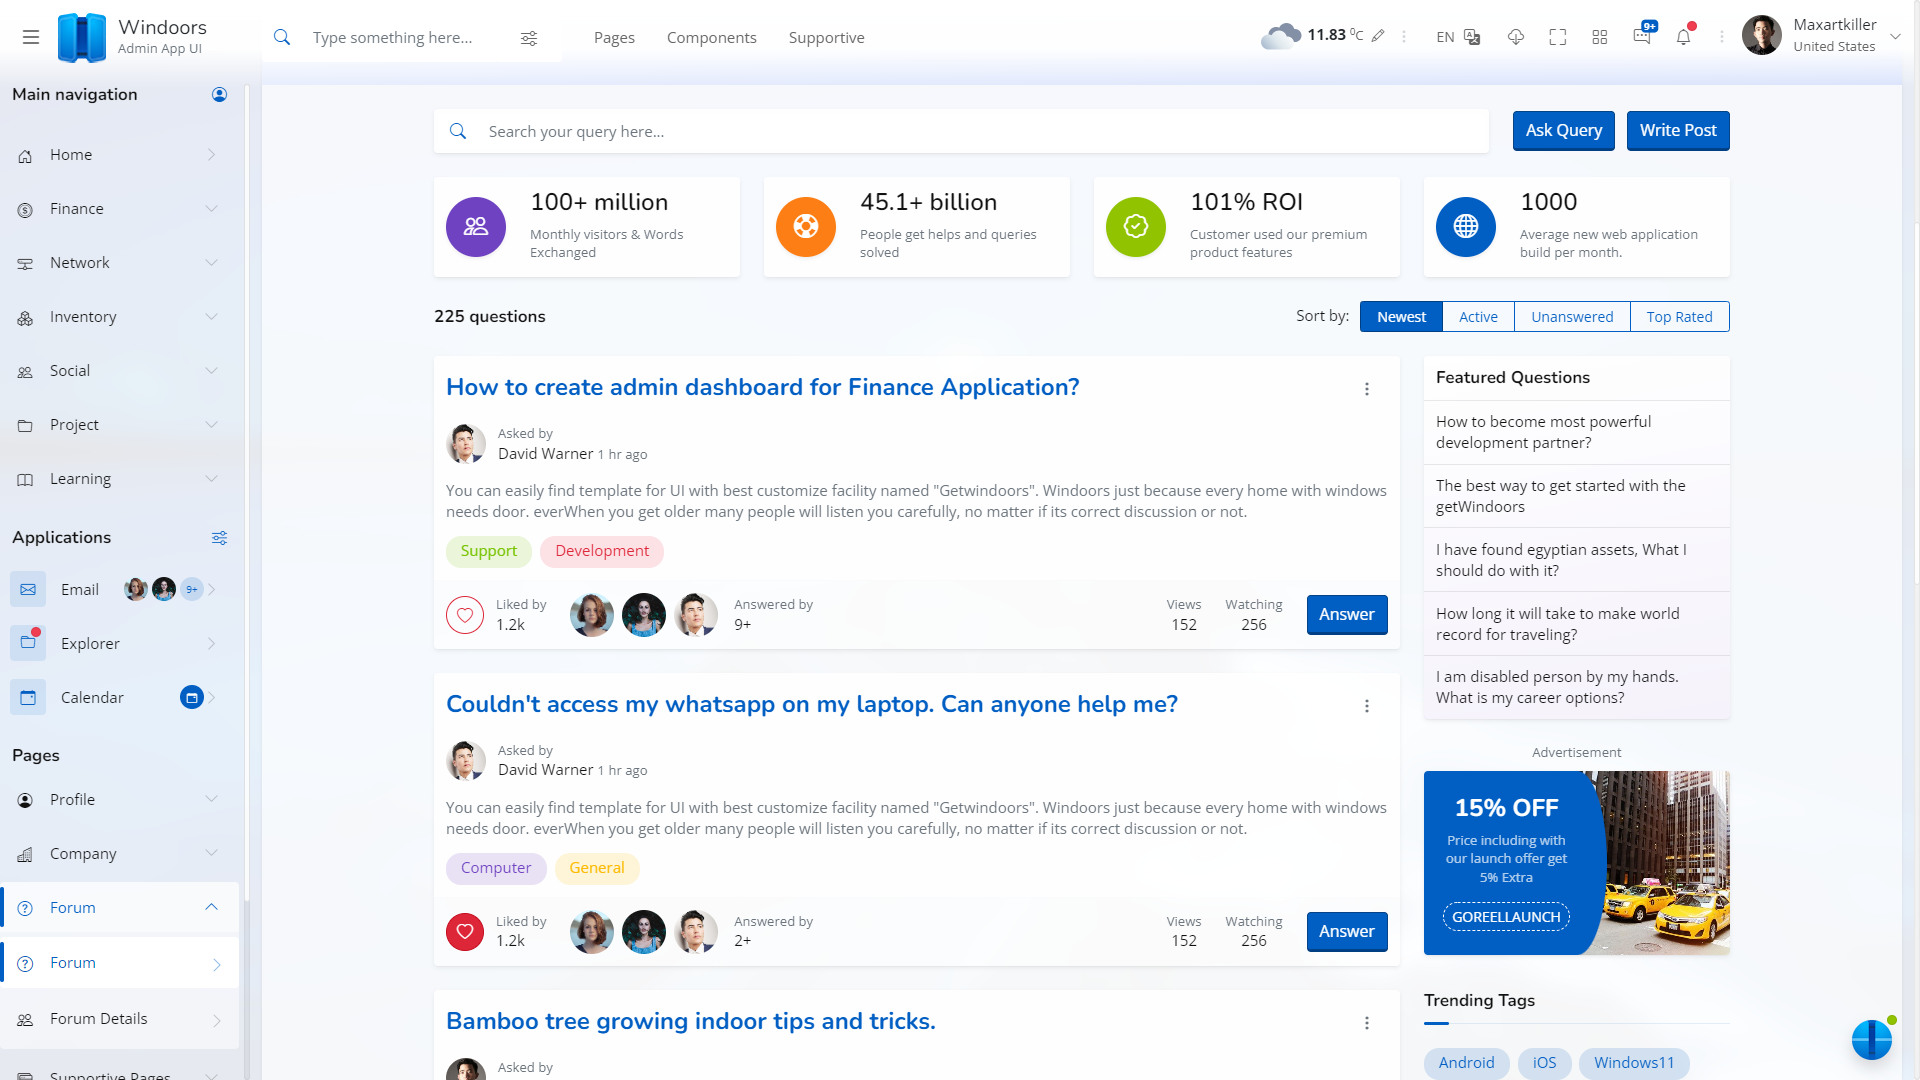This screenshot has width=1920, height=1080.
Task: Open the Components top menu
Action: pos(711,38)
